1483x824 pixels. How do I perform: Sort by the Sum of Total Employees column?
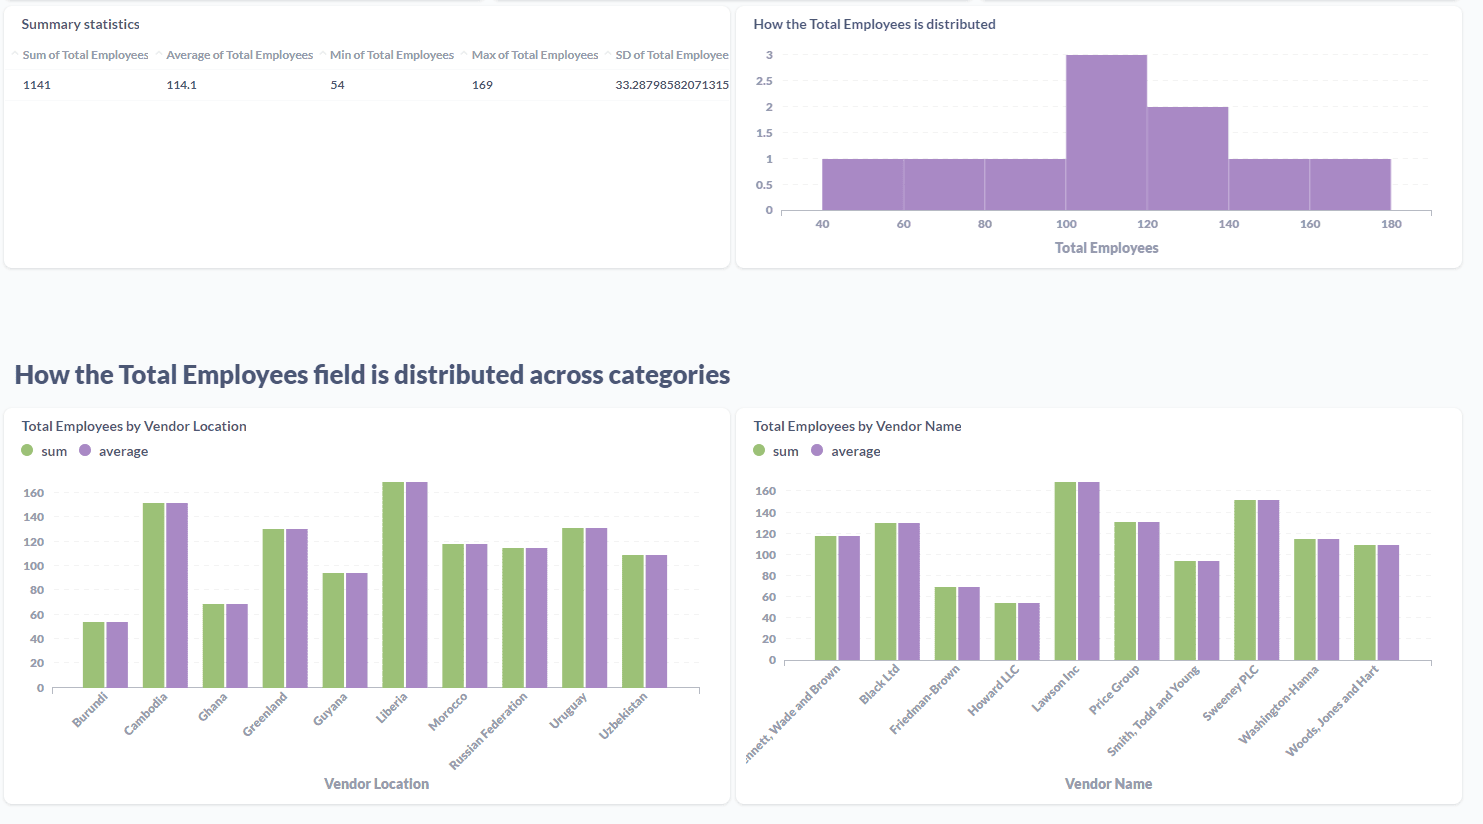85,55
